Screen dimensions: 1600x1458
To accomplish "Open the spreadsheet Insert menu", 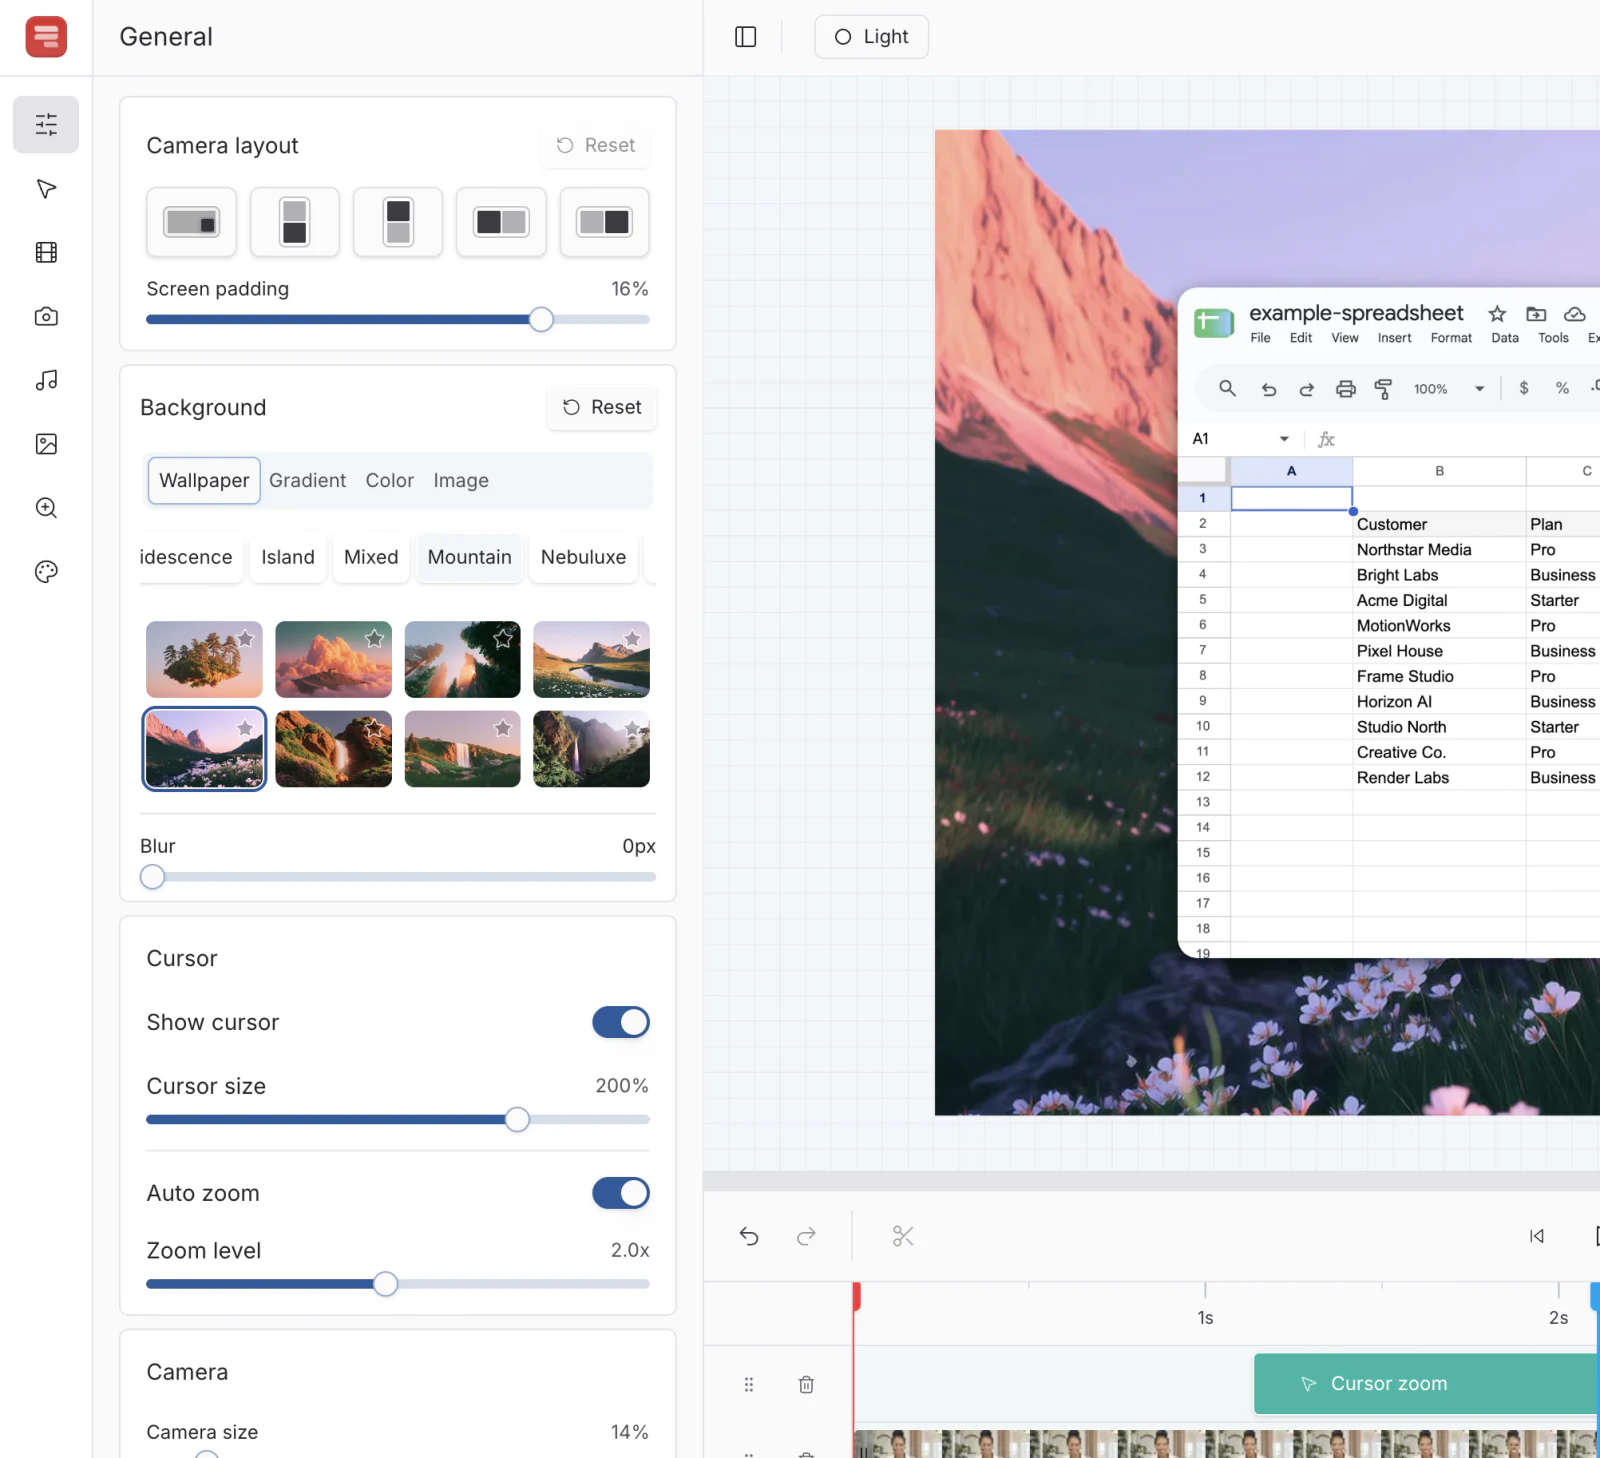I will [x=1394, y=338].
